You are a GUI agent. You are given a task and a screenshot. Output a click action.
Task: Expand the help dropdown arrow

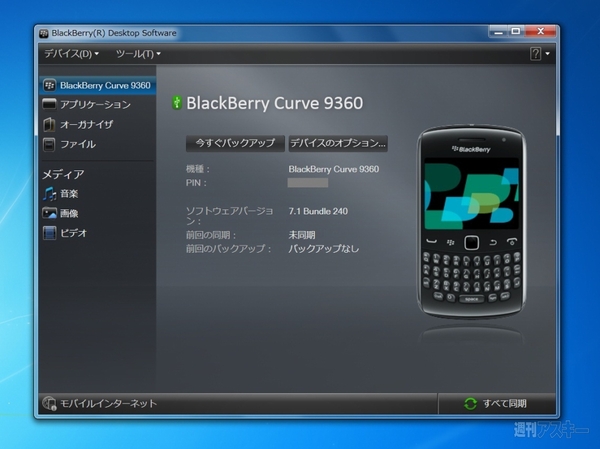(x=548, y=54)
